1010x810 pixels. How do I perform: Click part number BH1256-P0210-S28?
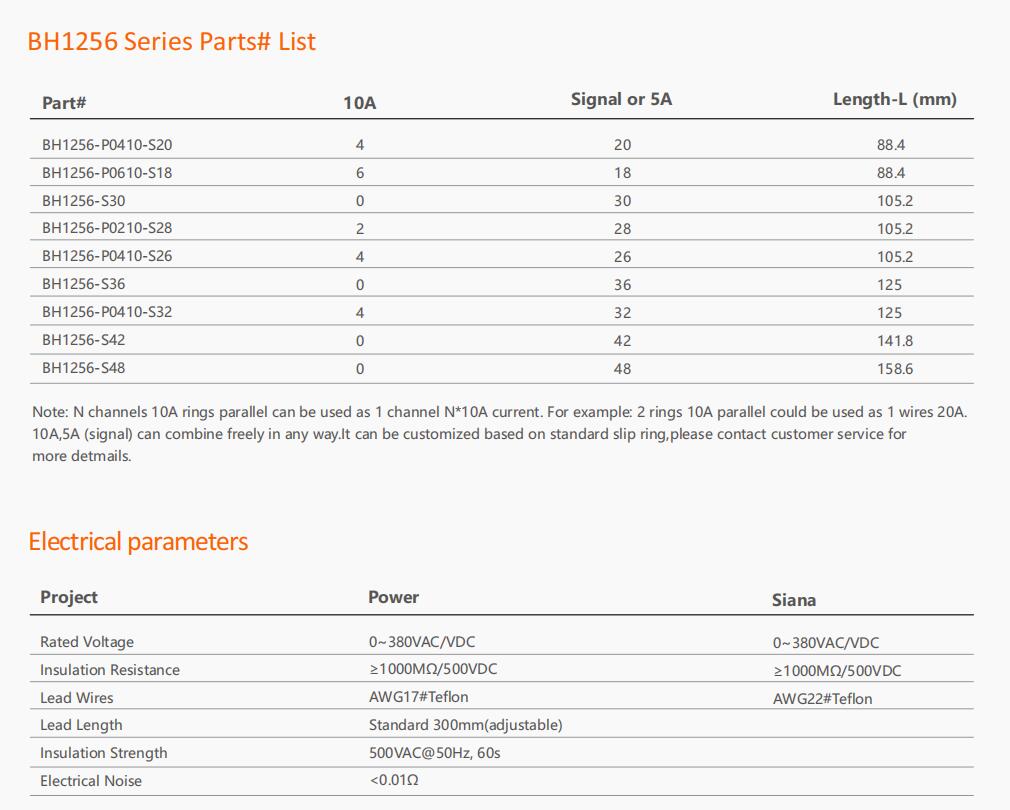coord(107,228)
